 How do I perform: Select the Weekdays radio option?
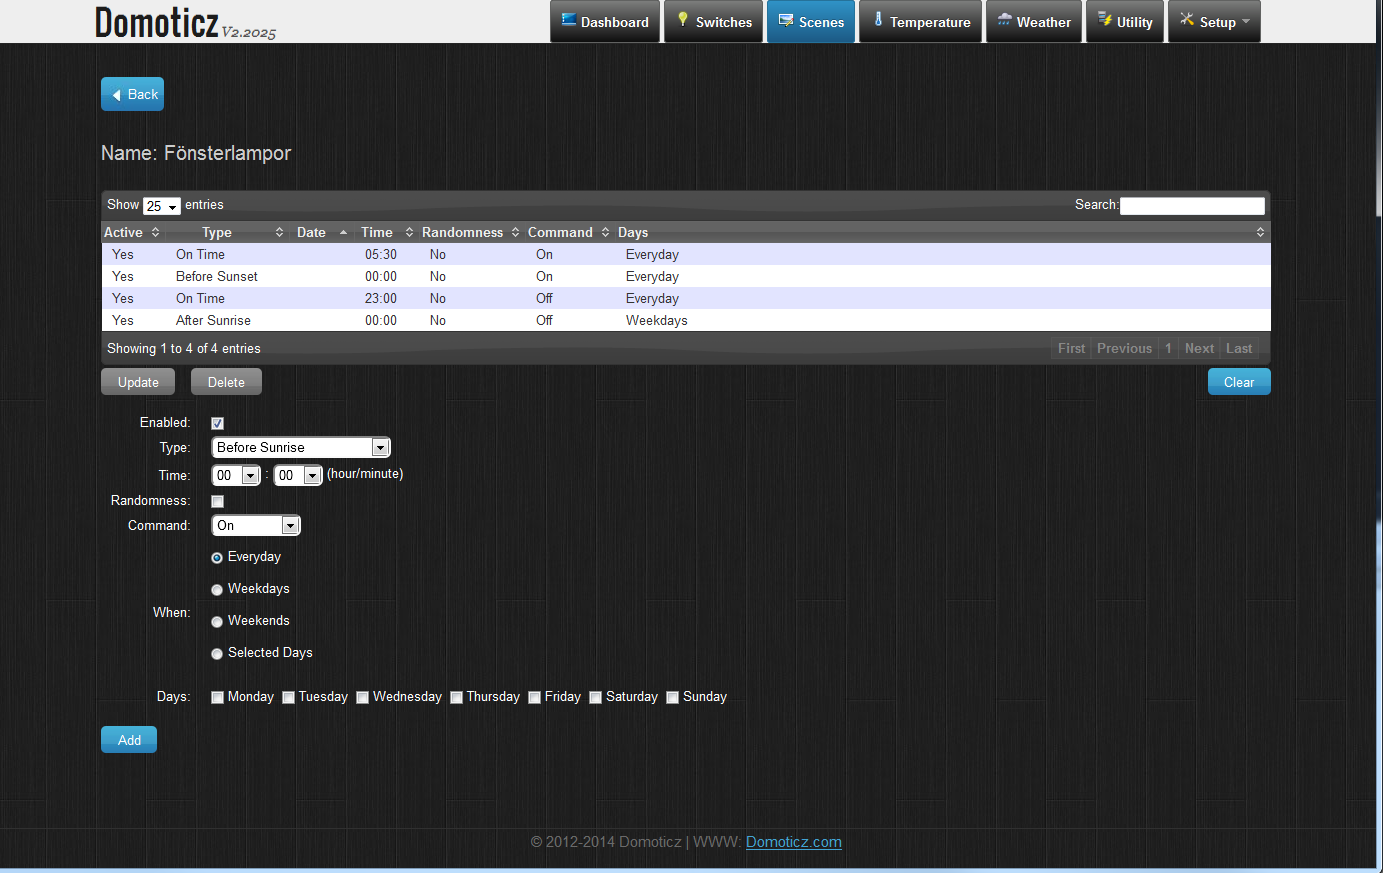217,590
